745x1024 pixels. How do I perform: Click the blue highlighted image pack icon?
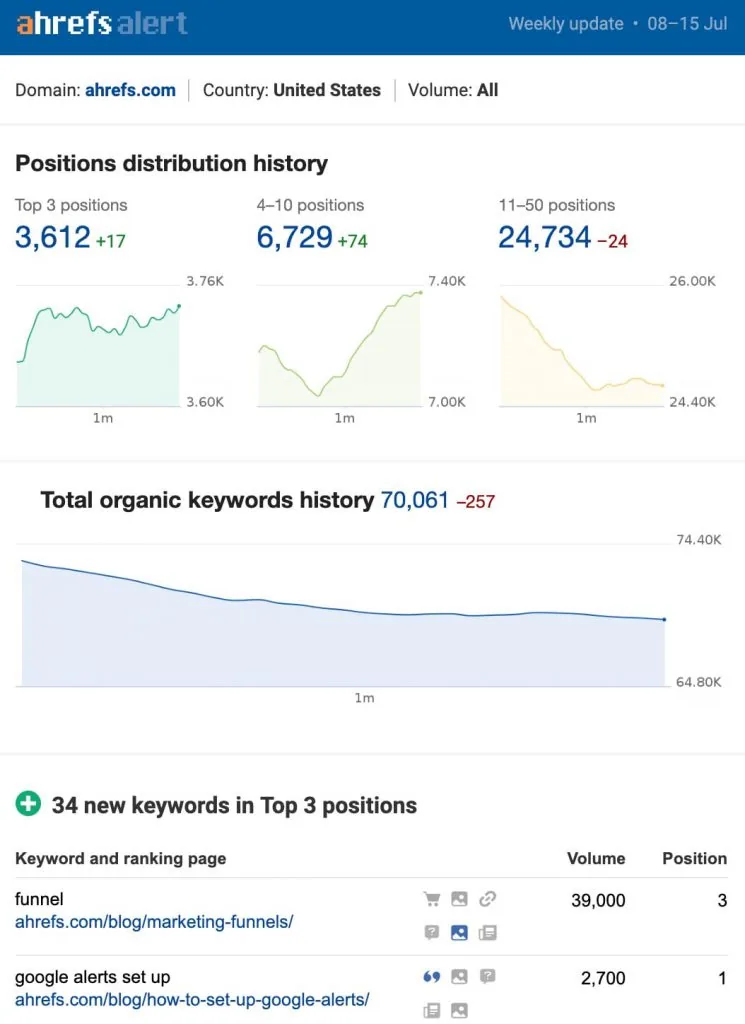(x=459, y=933)
